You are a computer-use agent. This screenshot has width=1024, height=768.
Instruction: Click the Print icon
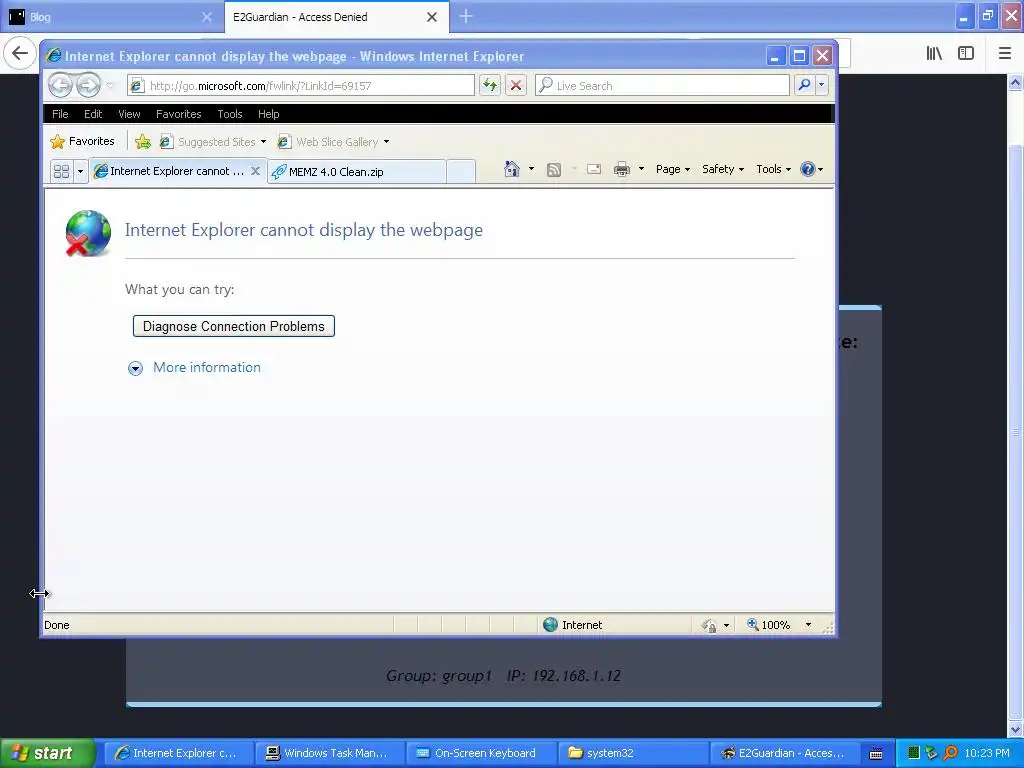tap(622, 170)
